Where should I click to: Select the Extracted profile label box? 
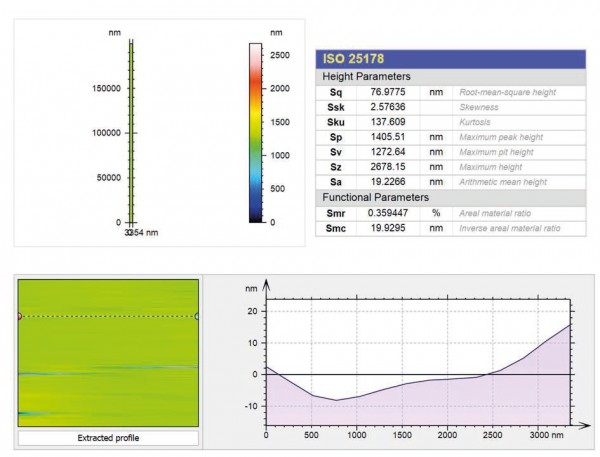click(x=108, y=438)
